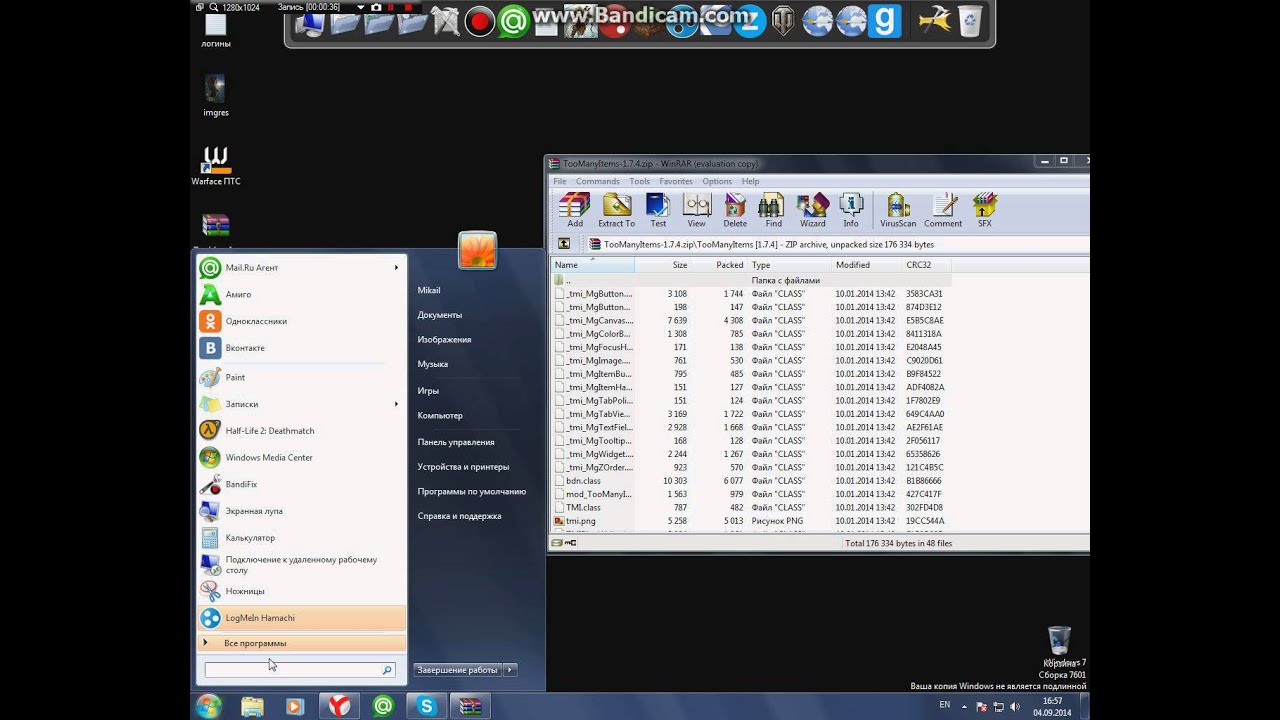Launch BandiFix from Start menu
The height and width of the screenshot is (720, 1280).
(x=300, y=484)
